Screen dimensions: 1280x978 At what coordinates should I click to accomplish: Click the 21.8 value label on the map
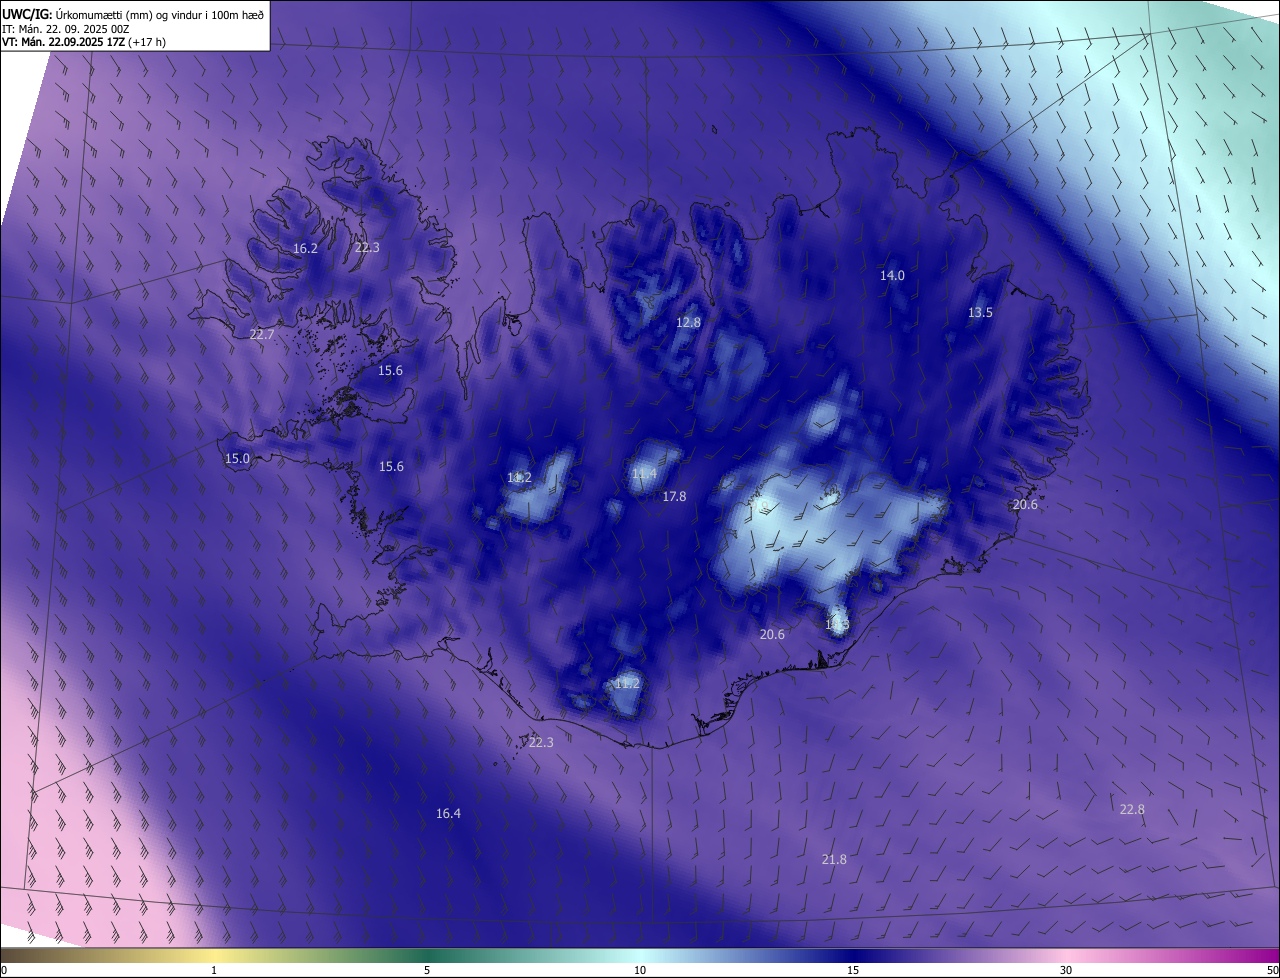click(834, 860)
